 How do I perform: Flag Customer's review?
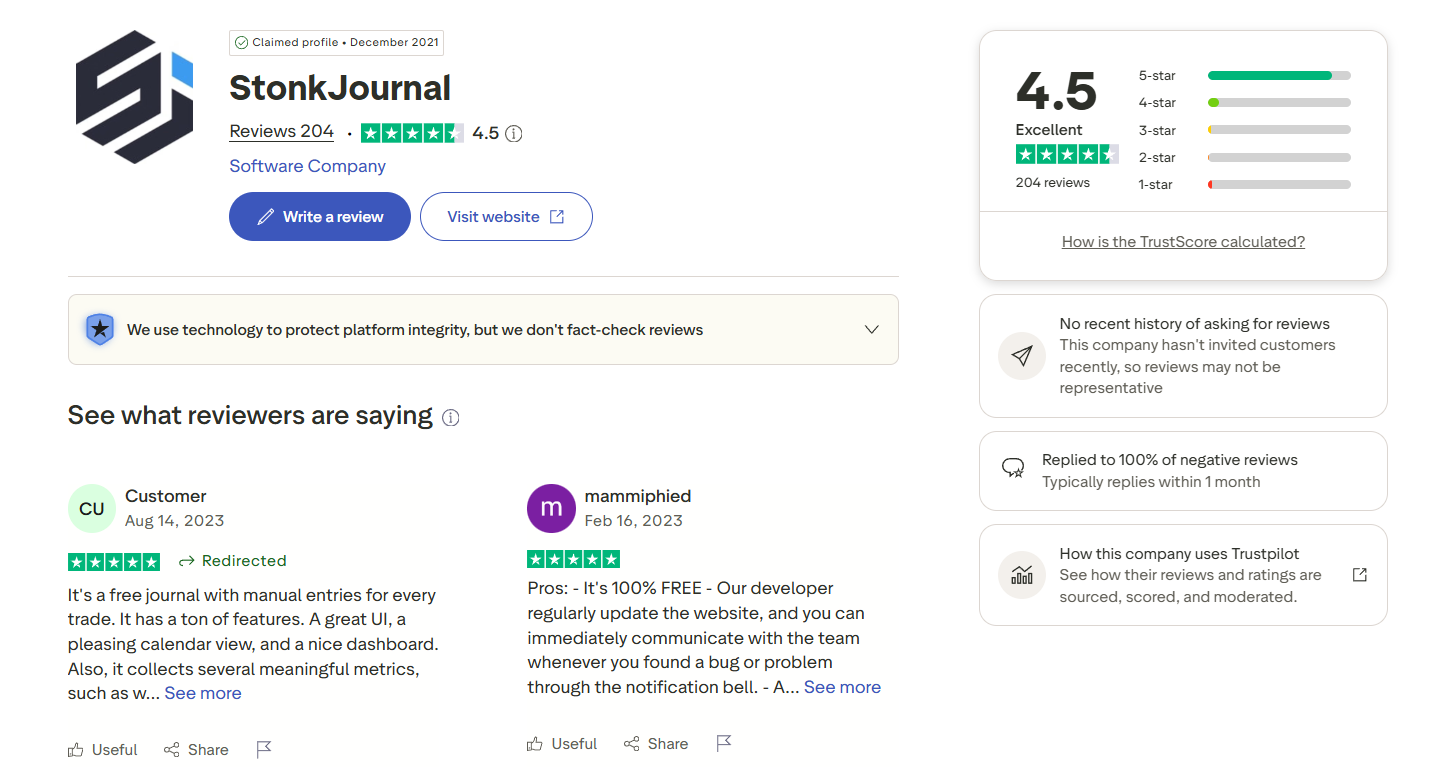264,749
